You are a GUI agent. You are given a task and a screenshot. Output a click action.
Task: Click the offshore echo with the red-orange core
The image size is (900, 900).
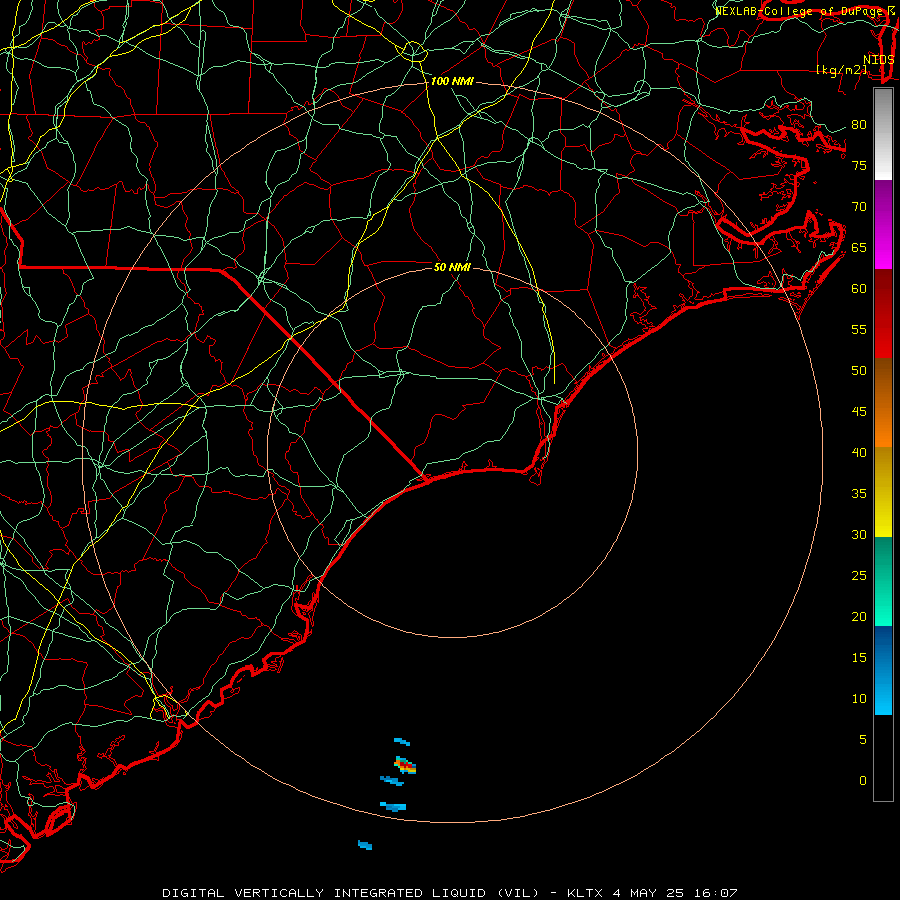tap(405, 765)
